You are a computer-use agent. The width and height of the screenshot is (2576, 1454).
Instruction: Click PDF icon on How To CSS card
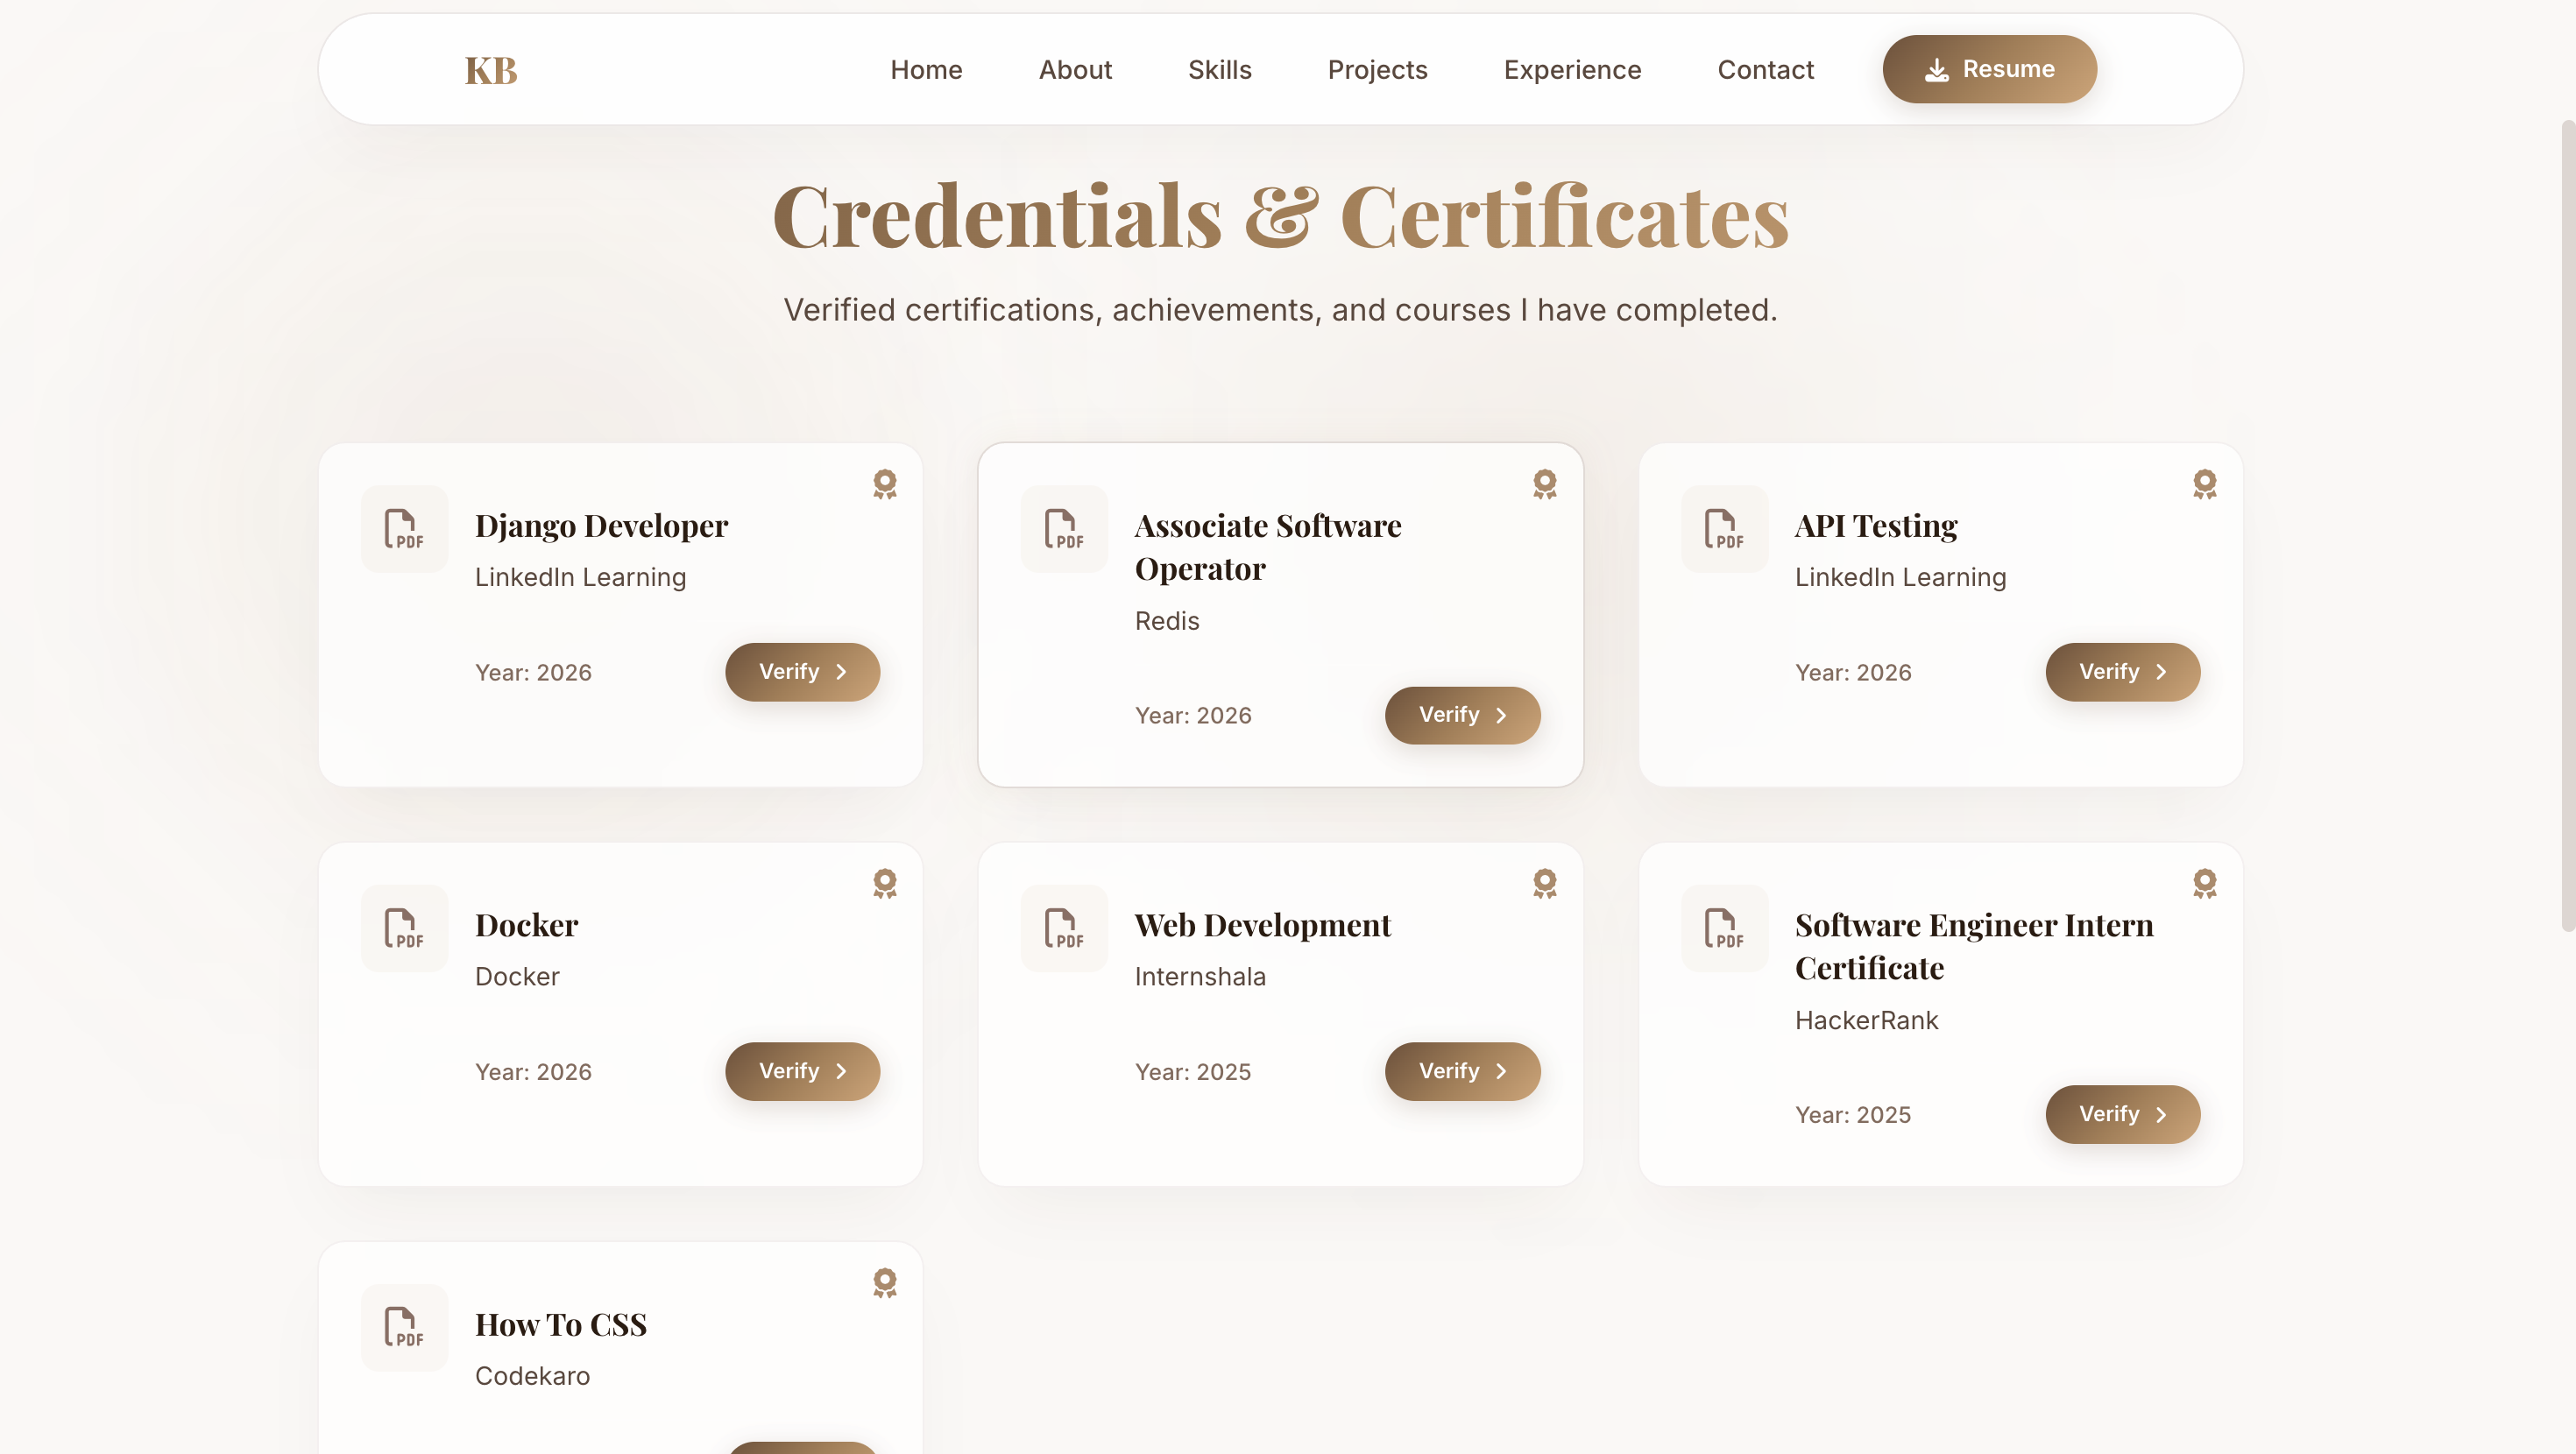[404, 1327]
